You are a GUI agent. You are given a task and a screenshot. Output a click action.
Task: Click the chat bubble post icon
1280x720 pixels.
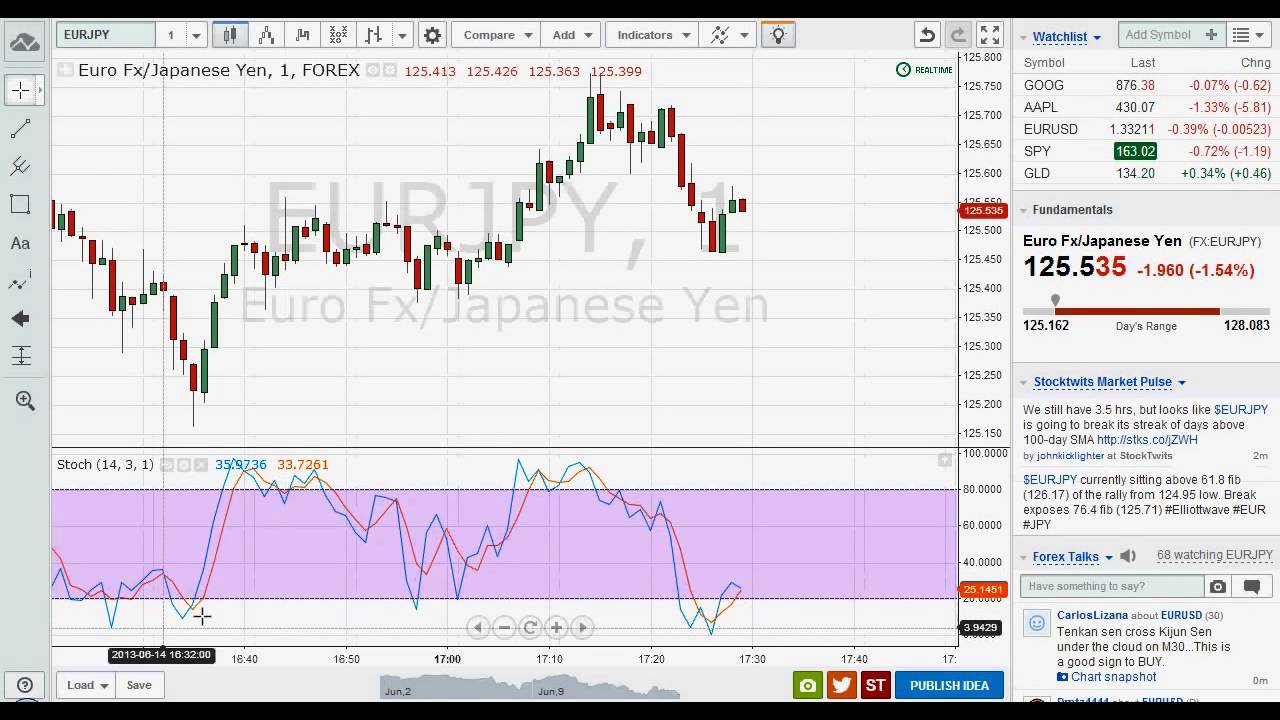click(x=1251, y=586)
